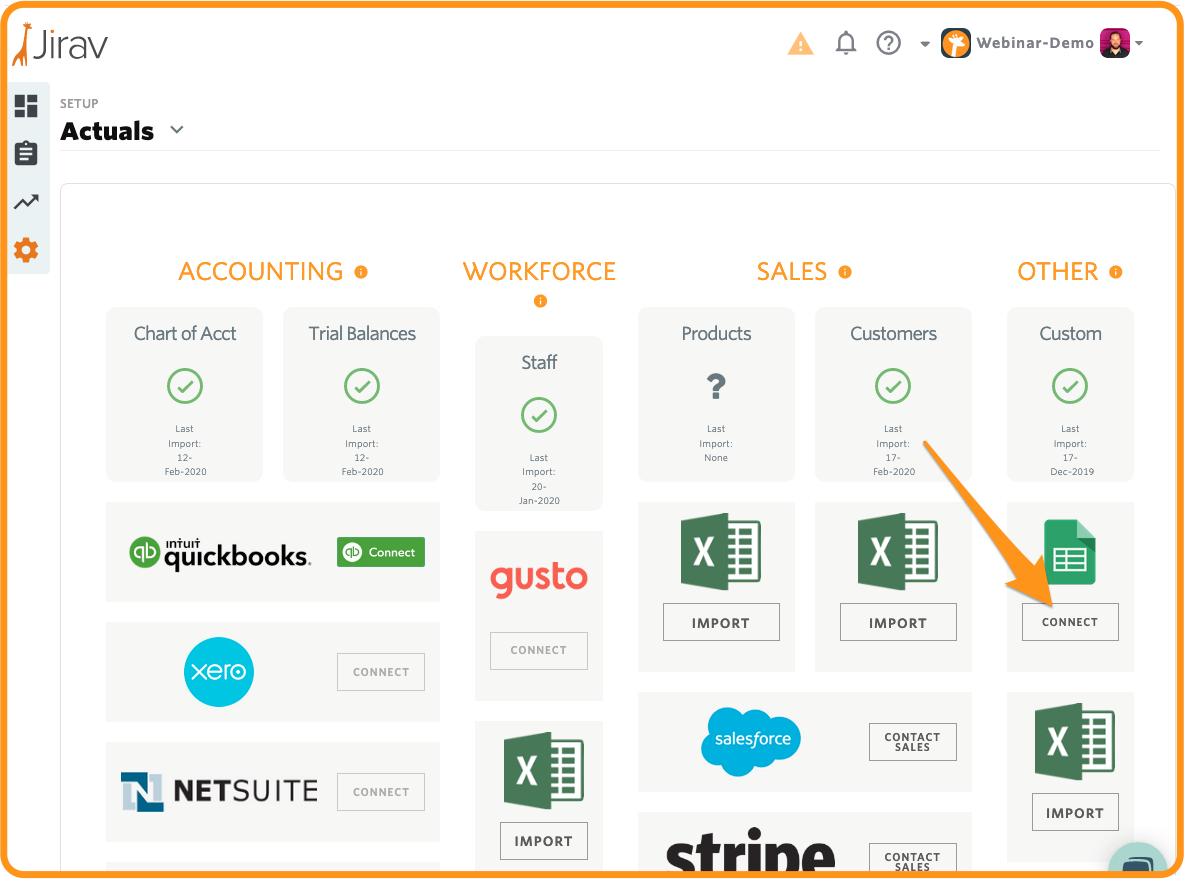Image resolution: width=1184 pixels, height=879 pixels.
Task: Click the Jirav giraffe logo
Action: pyautogui.click(x=60, y=45)
